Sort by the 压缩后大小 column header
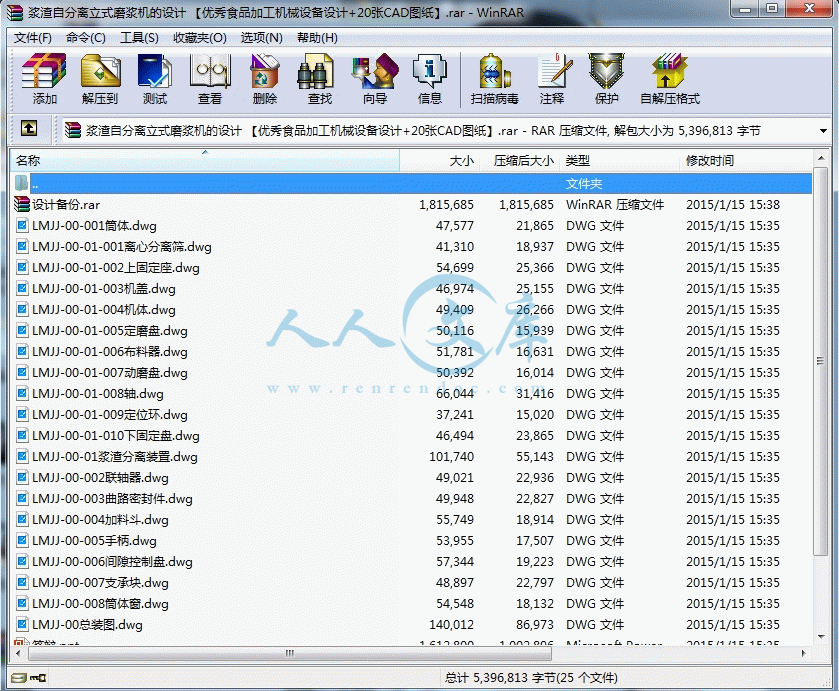 [x=519, y=161]
